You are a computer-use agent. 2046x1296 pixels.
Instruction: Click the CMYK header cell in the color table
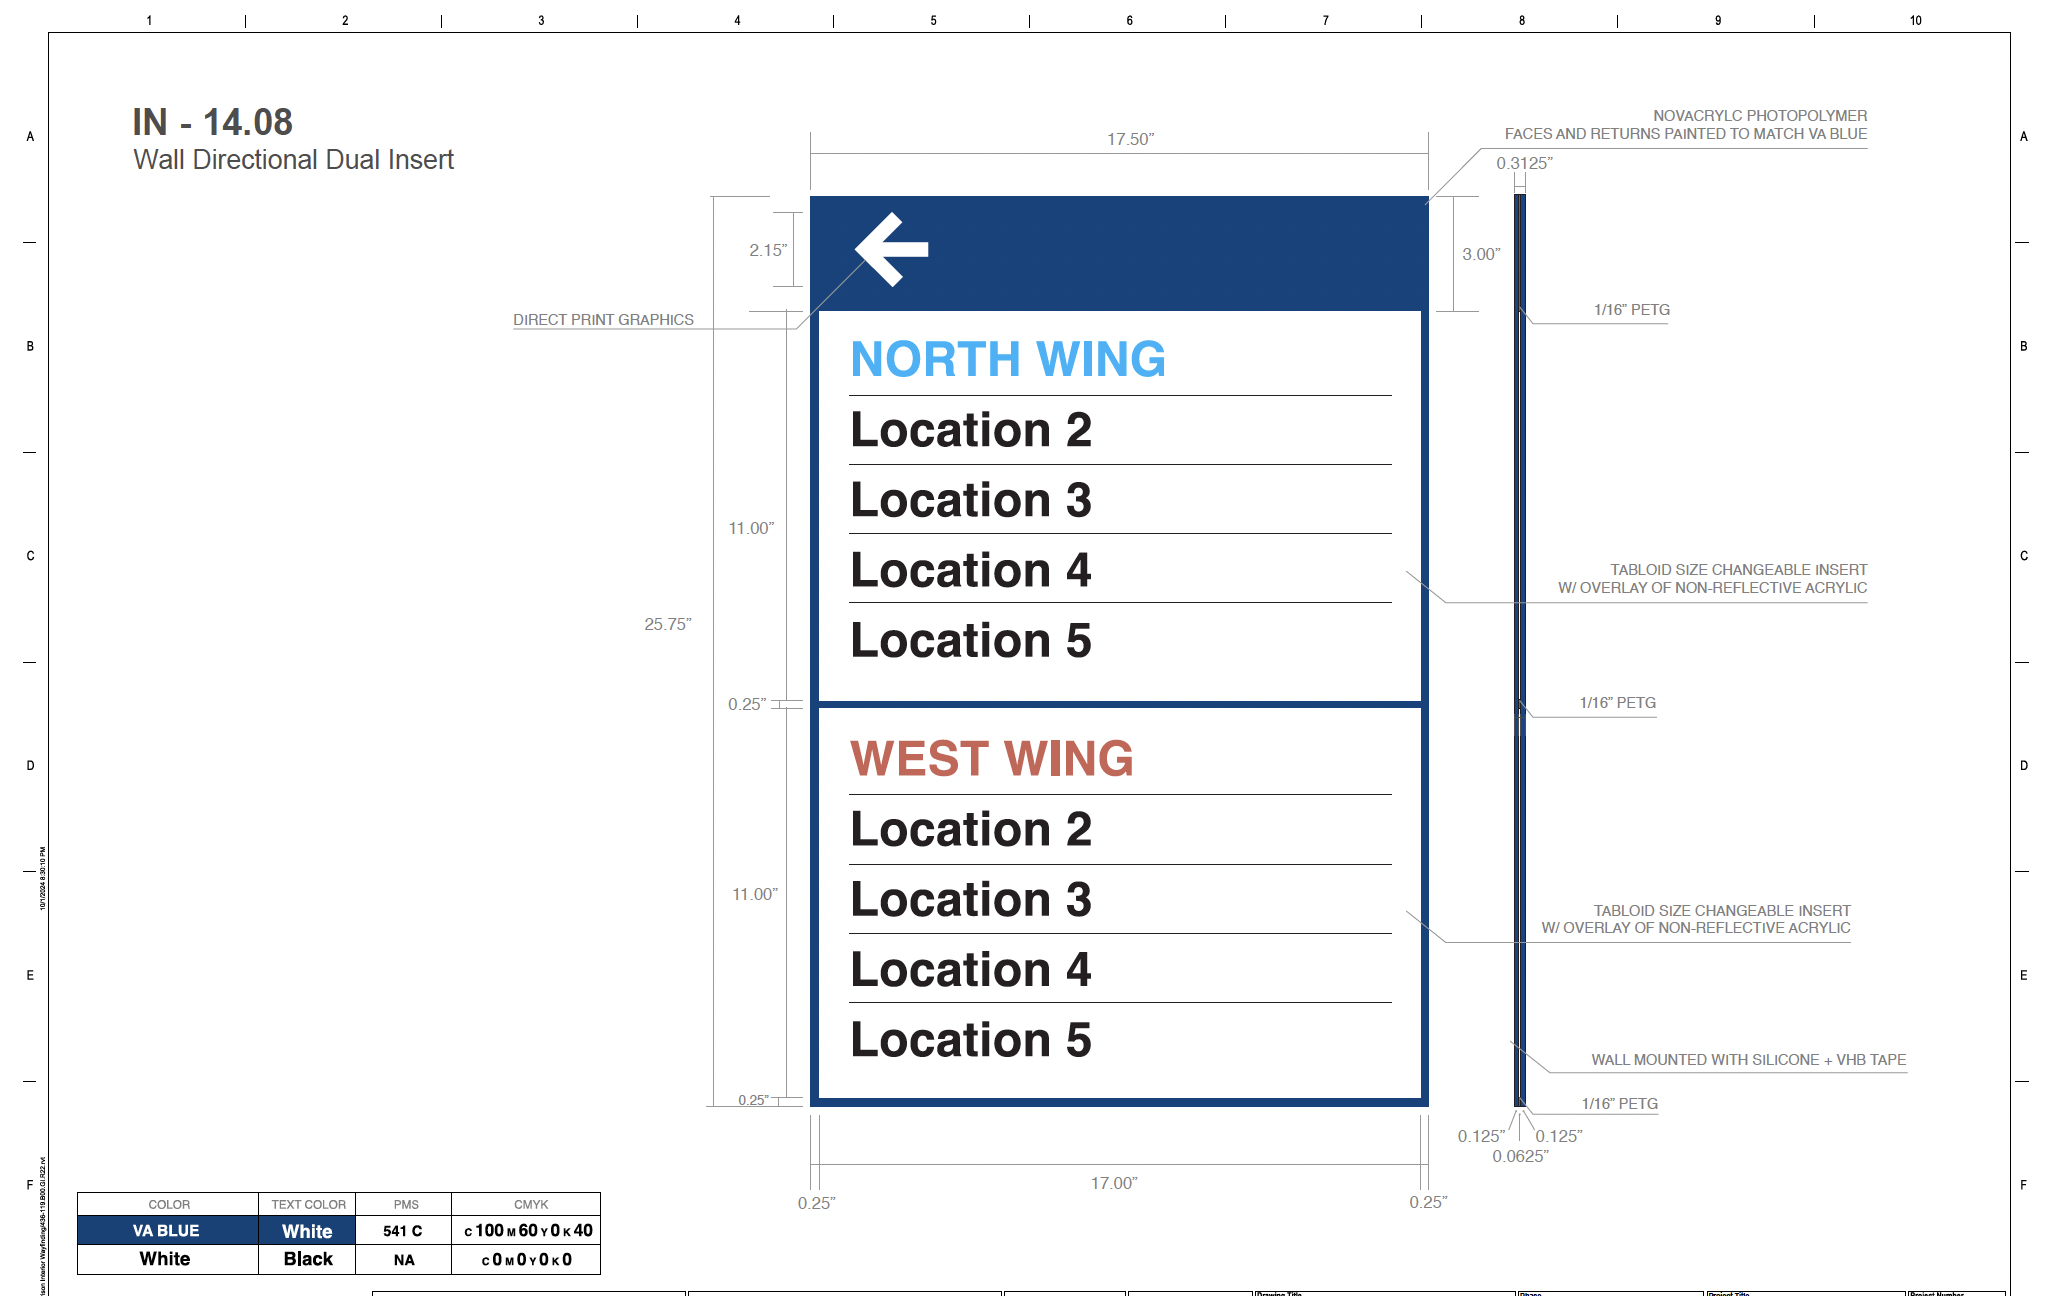531,1204
